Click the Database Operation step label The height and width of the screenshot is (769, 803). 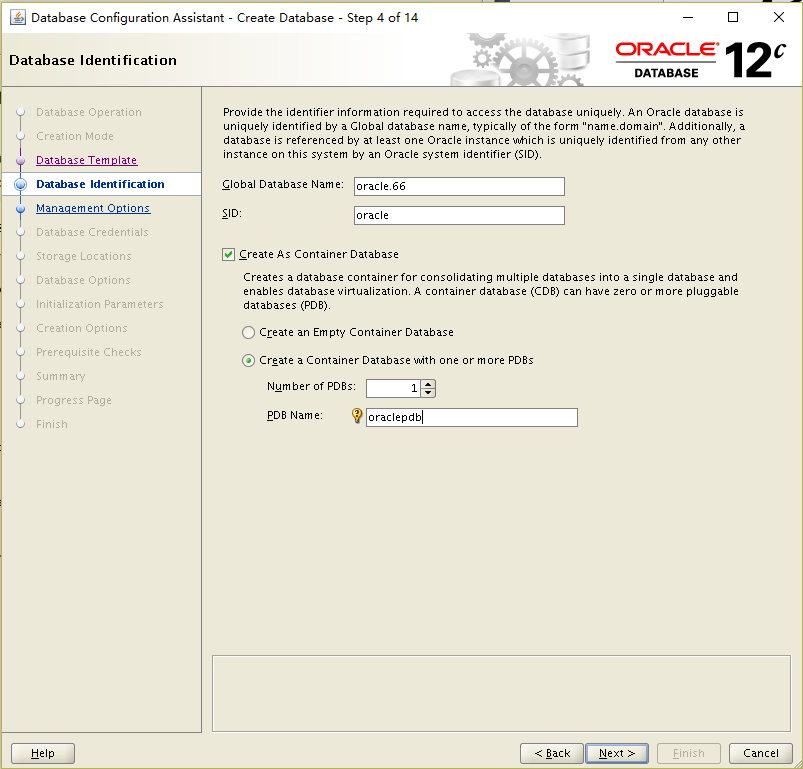(x=89, y=112)
